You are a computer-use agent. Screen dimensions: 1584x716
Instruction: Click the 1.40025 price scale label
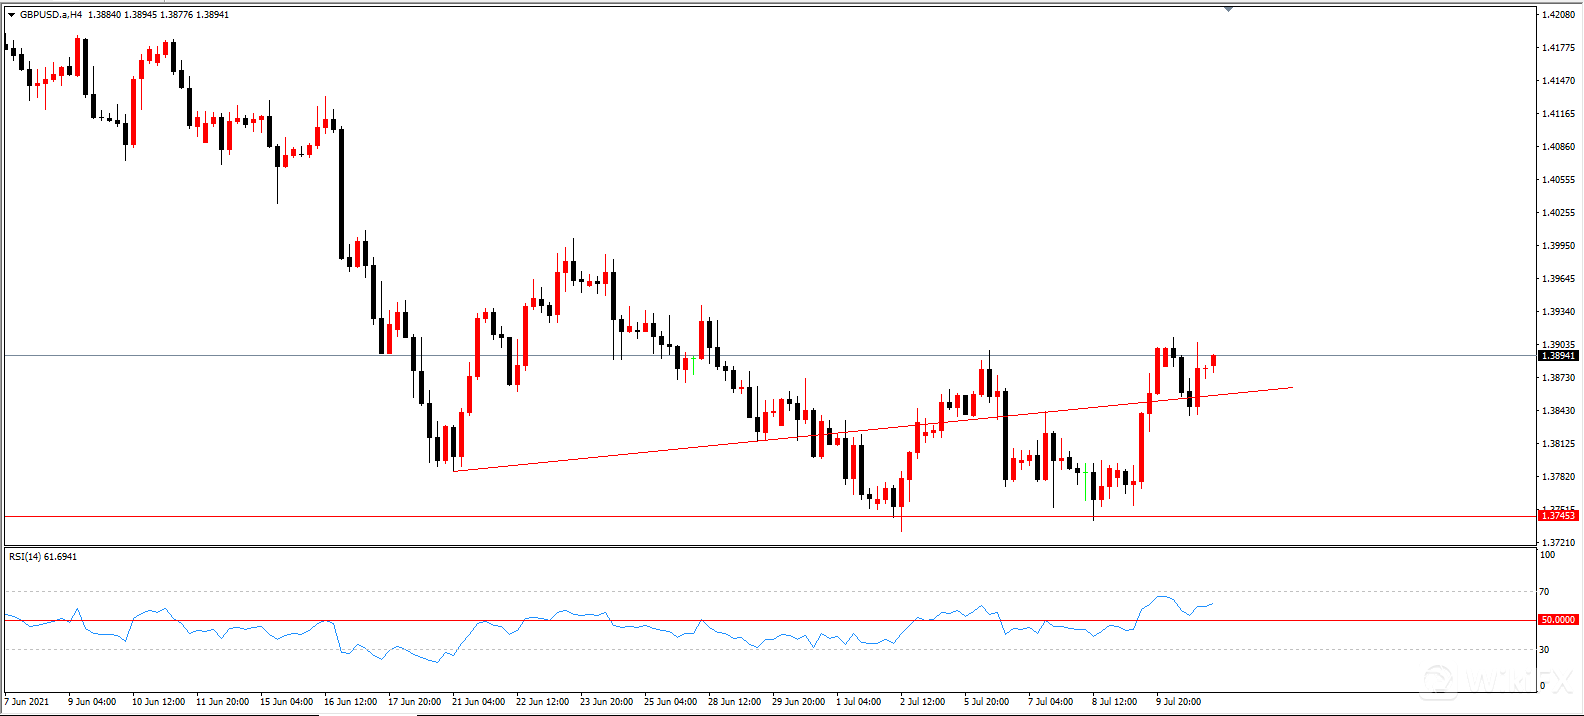[x=1559, y=213]
